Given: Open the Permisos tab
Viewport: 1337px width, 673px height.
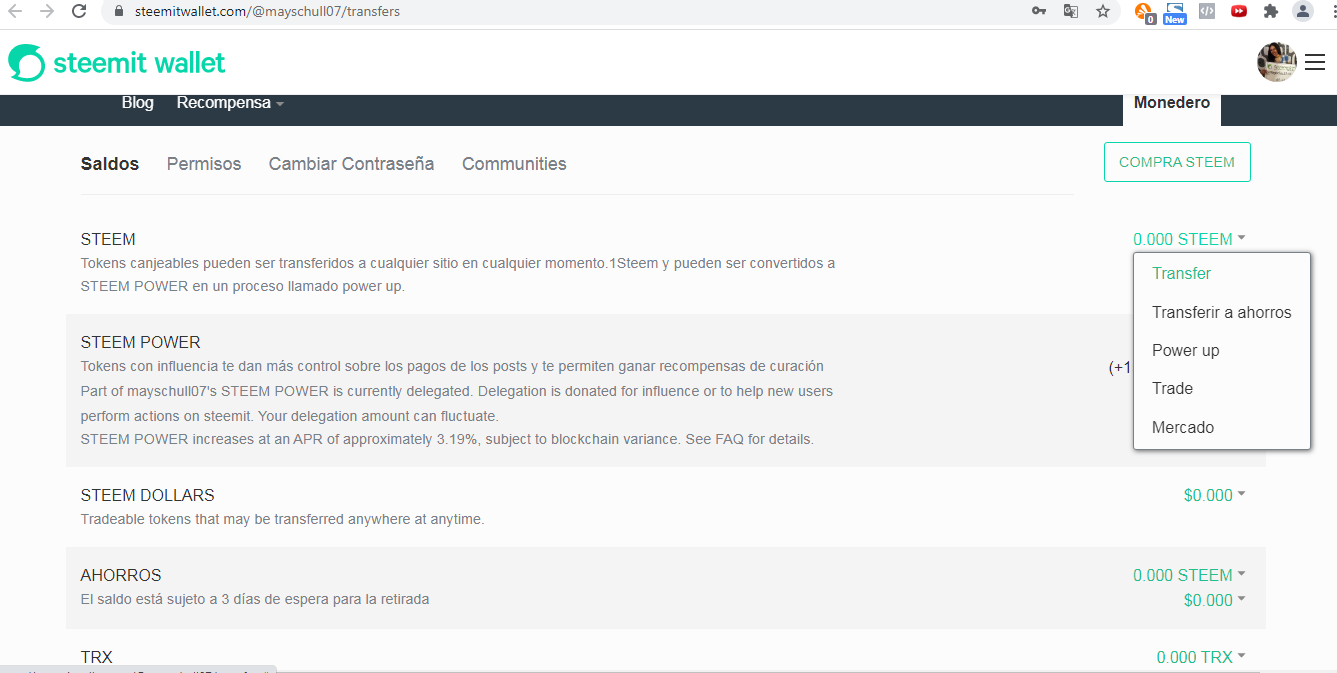Looking at the screenshot, I should 204,164.
